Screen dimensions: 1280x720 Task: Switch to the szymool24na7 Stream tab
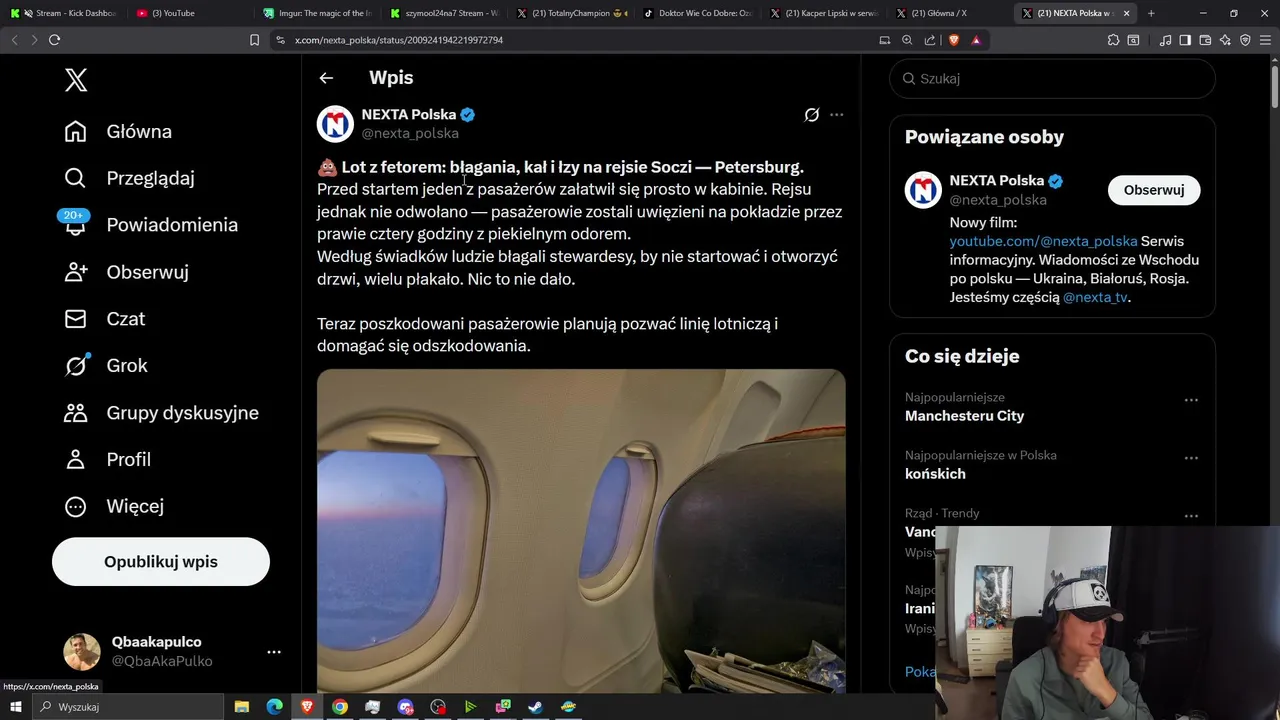445,13
